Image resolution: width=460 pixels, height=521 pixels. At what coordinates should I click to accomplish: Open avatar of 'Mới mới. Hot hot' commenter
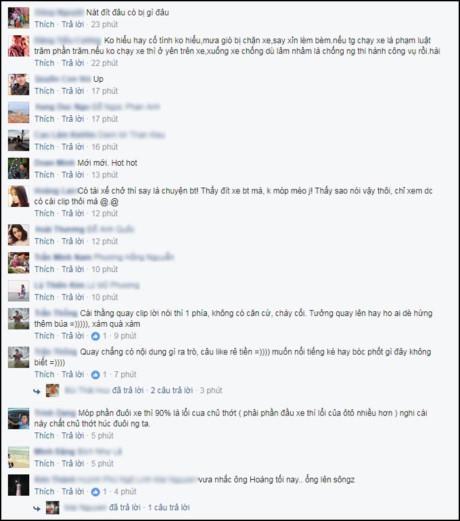click(x=19, y=168)
